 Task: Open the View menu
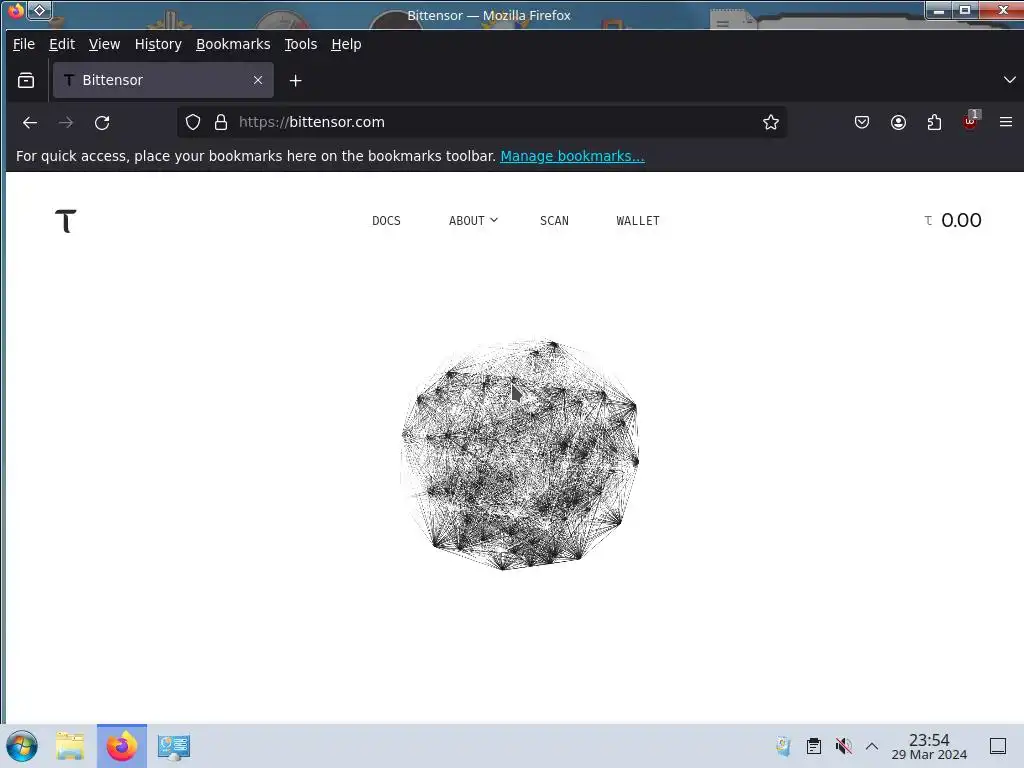coord(104,44)
